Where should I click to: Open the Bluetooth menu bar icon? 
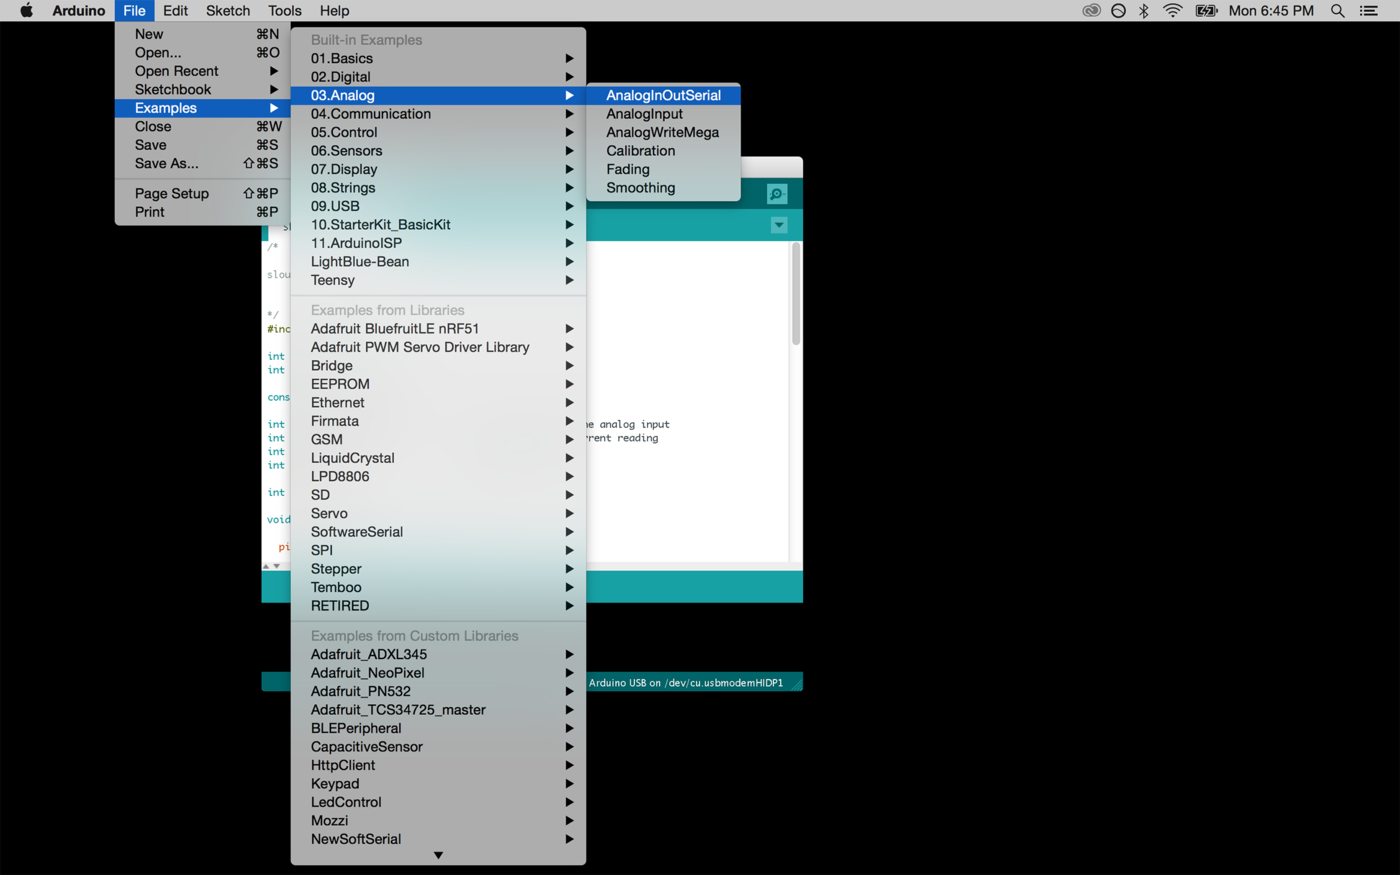tap(1144, 11)
